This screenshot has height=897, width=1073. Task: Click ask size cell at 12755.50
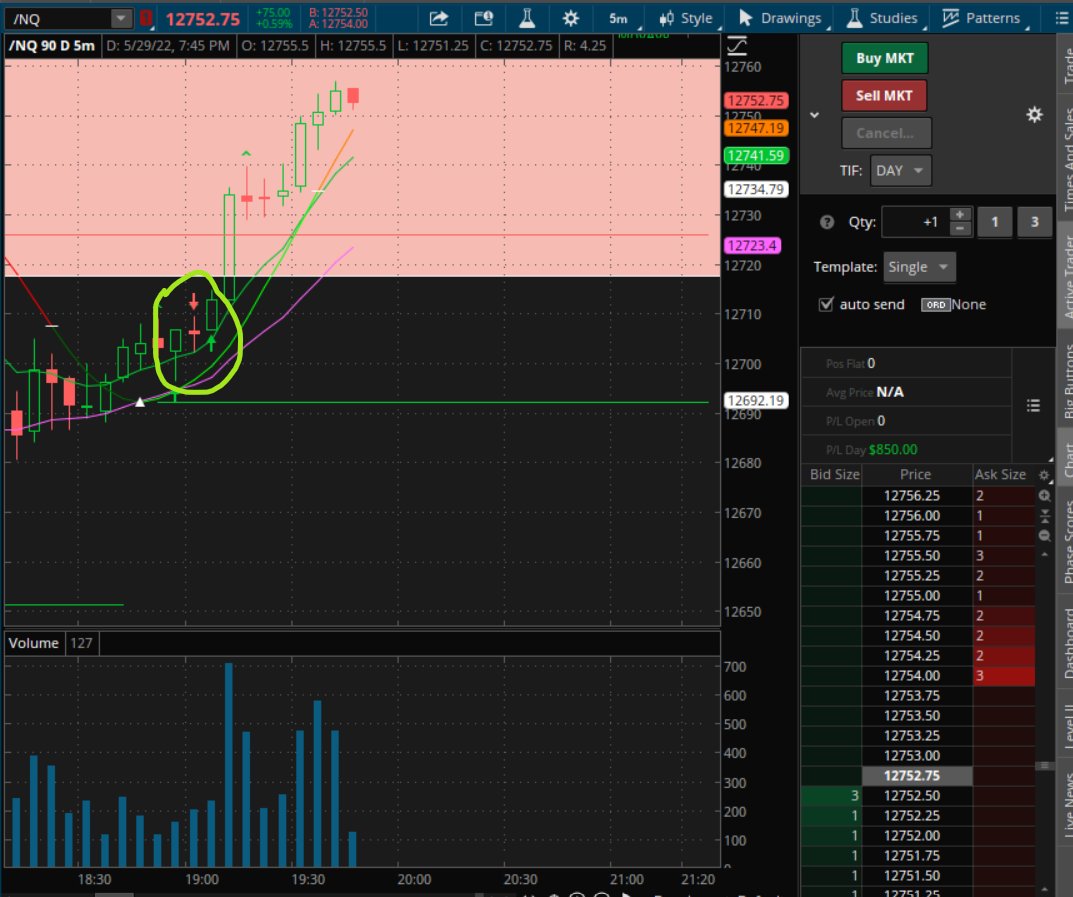click(x=1004, y=556)
